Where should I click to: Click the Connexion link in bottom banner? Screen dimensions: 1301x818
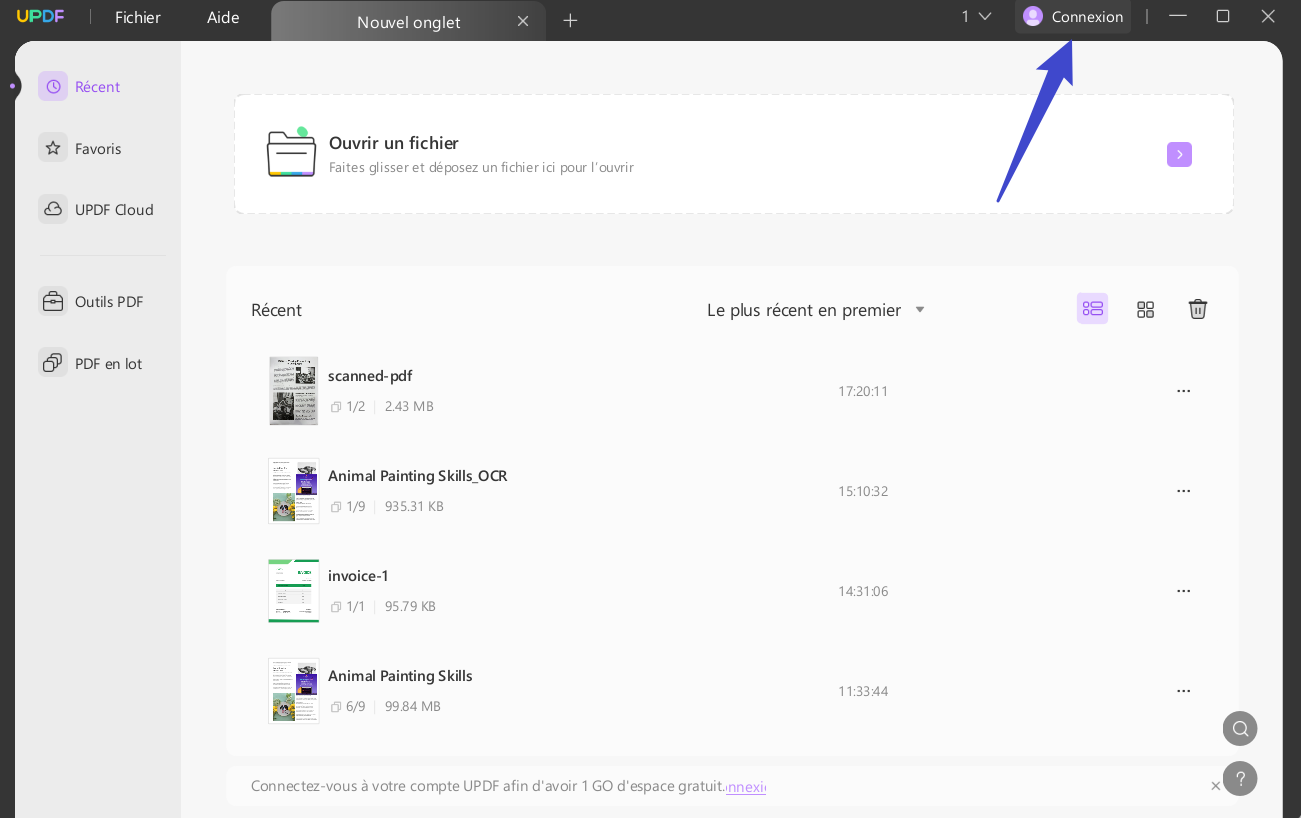[746, 787]
